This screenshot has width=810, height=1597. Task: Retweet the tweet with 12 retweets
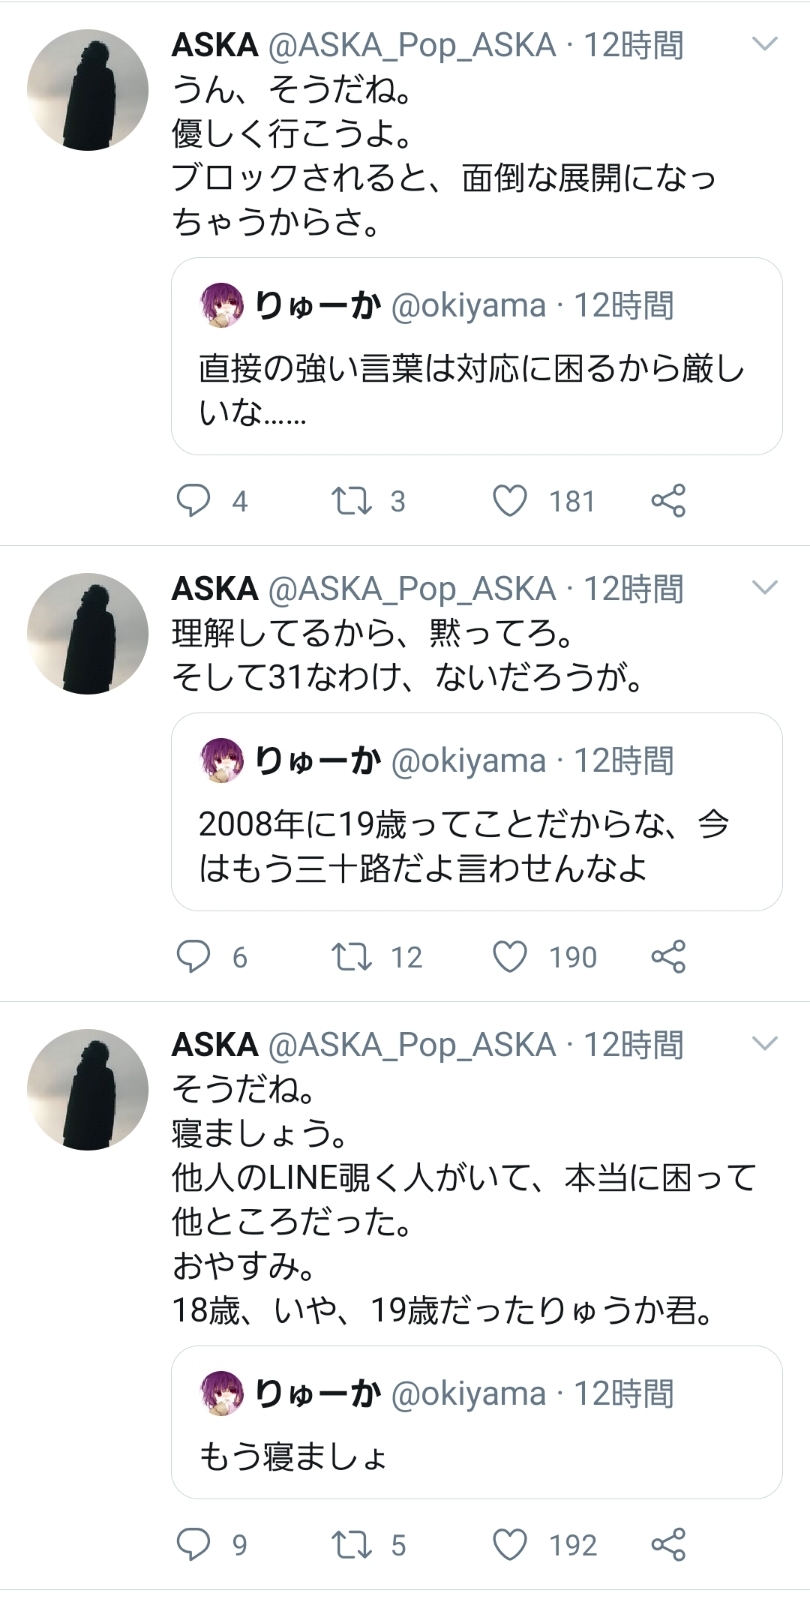351,956
